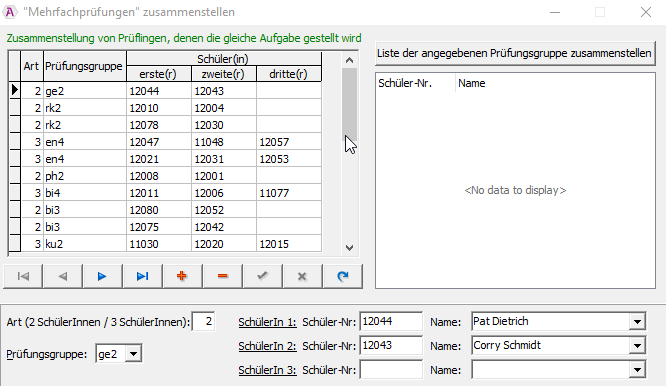Screen dimensions: 666x387
Task: Select cell with student number 12006
Action: (223, 193)
